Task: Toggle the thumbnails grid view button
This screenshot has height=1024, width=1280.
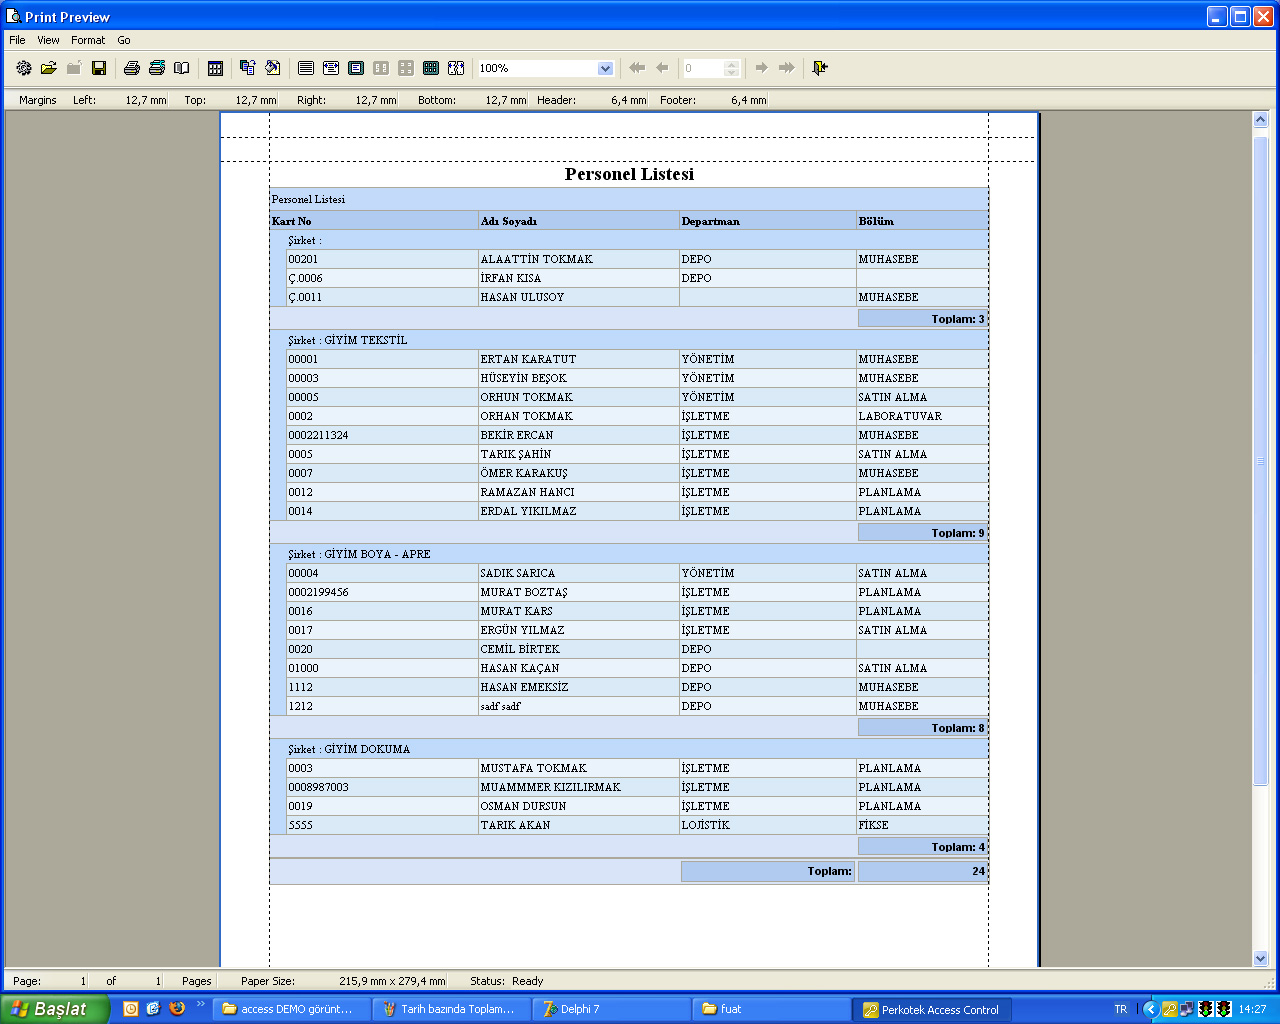Action: [x=431, y=68]
